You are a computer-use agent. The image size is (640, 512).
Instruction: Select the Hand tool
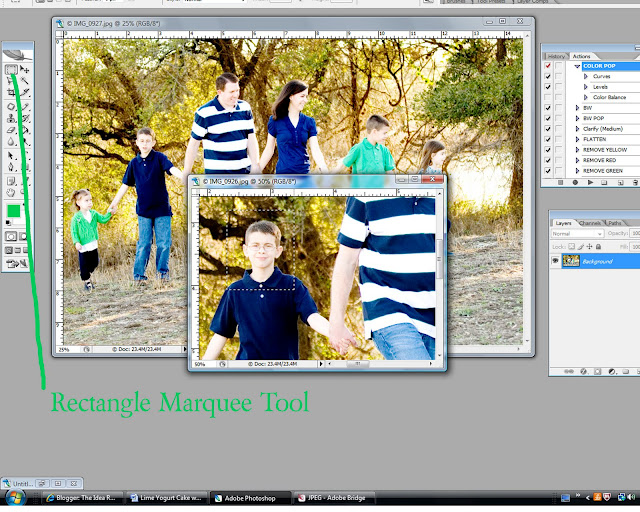(x=10, y=192)
